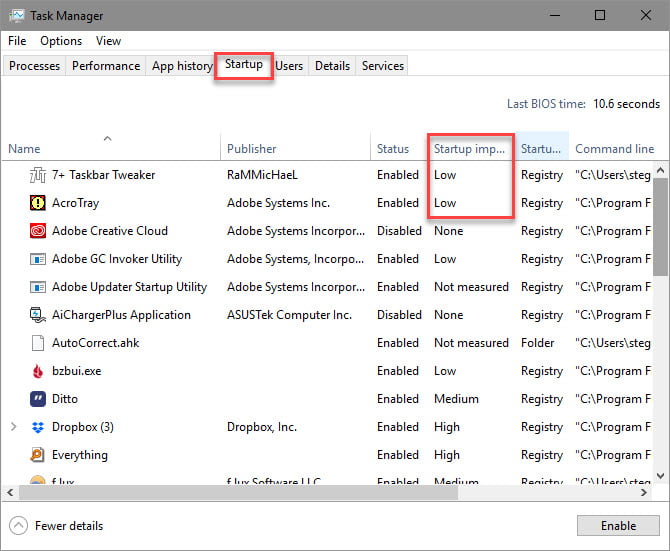Click the Fewer details link

point(69,526)
